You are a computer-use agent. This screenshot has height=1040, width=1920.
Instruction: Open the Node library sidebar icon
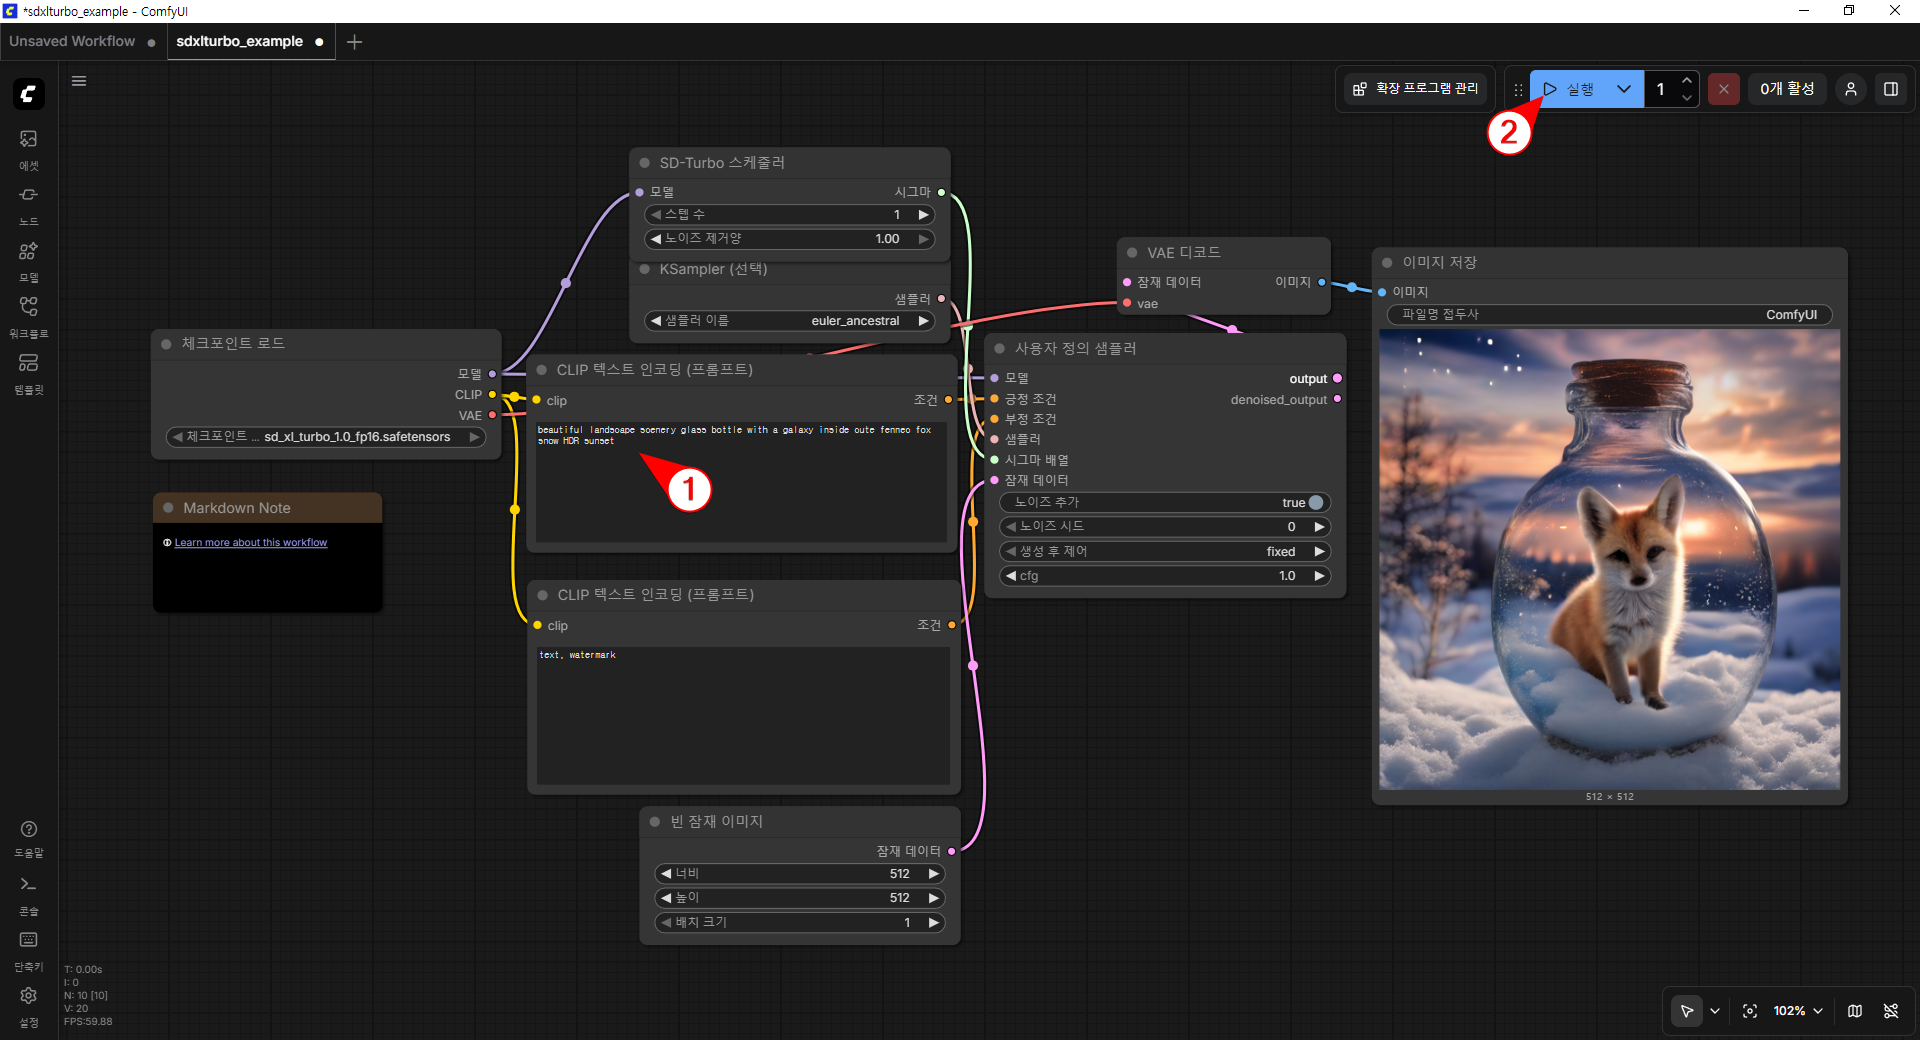pos(28,203)
